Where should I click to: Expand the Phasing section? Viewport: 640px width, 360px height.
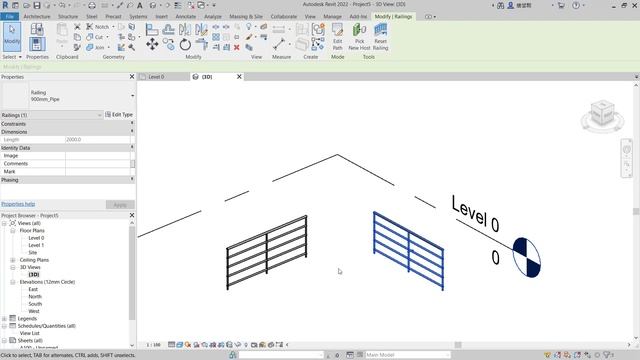pyautogui.click(x=132, y=179)
